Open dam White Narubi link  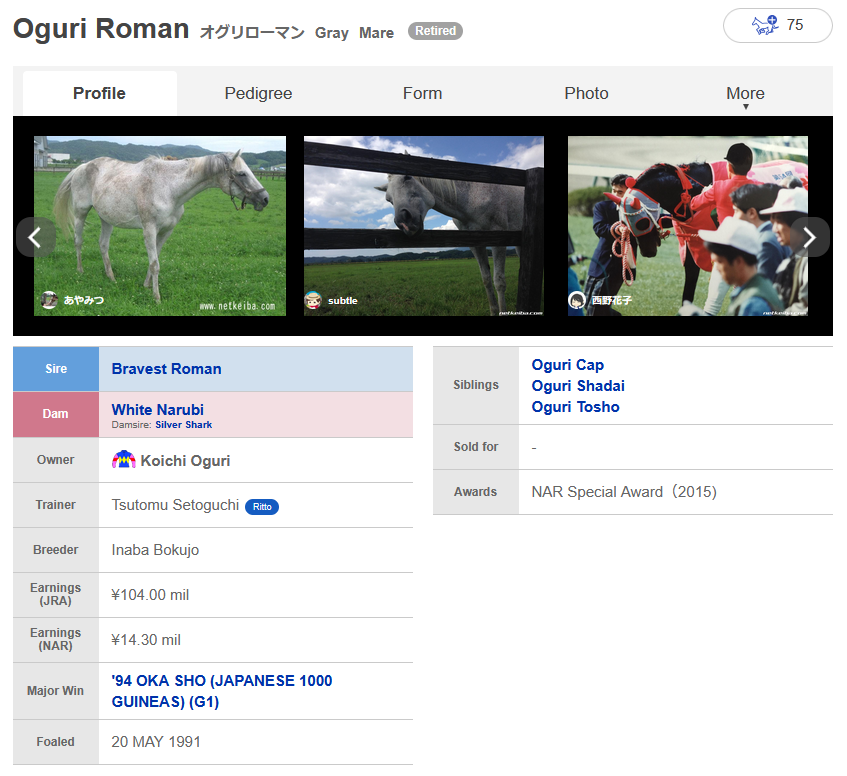click(157, 409)
